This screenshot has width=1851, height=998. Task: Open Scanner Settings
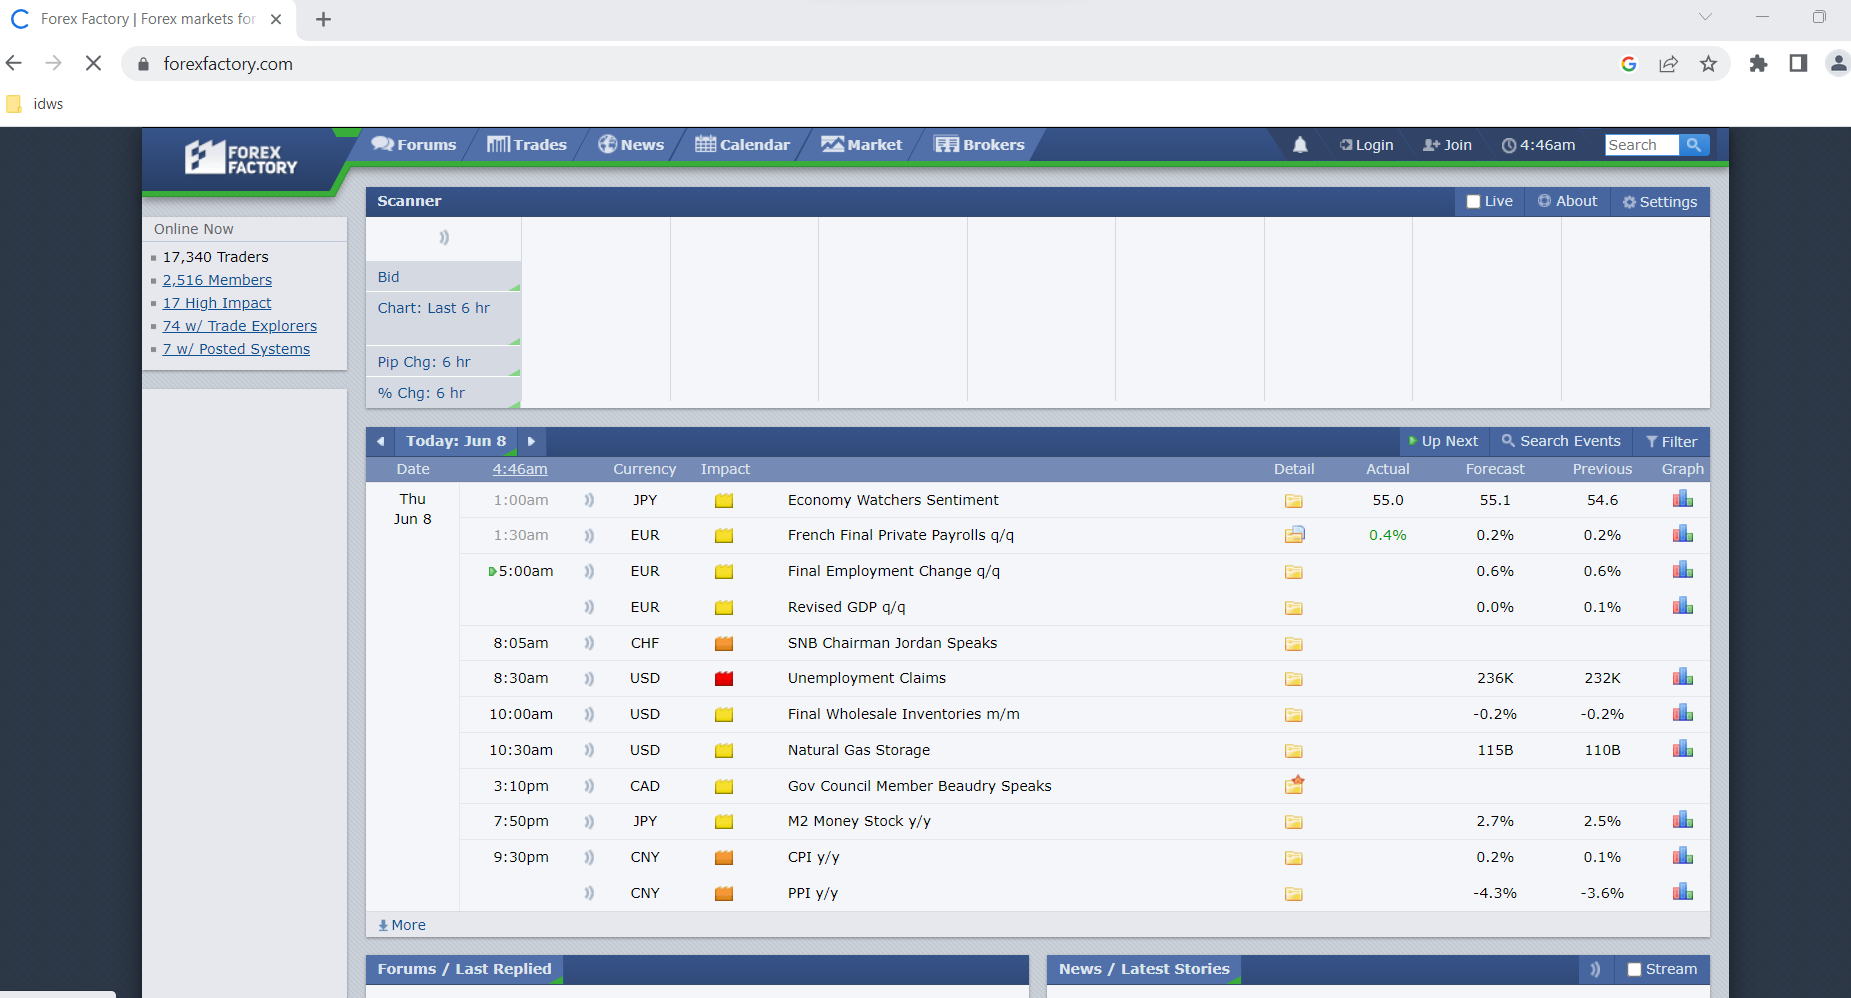coord(1660,202)
